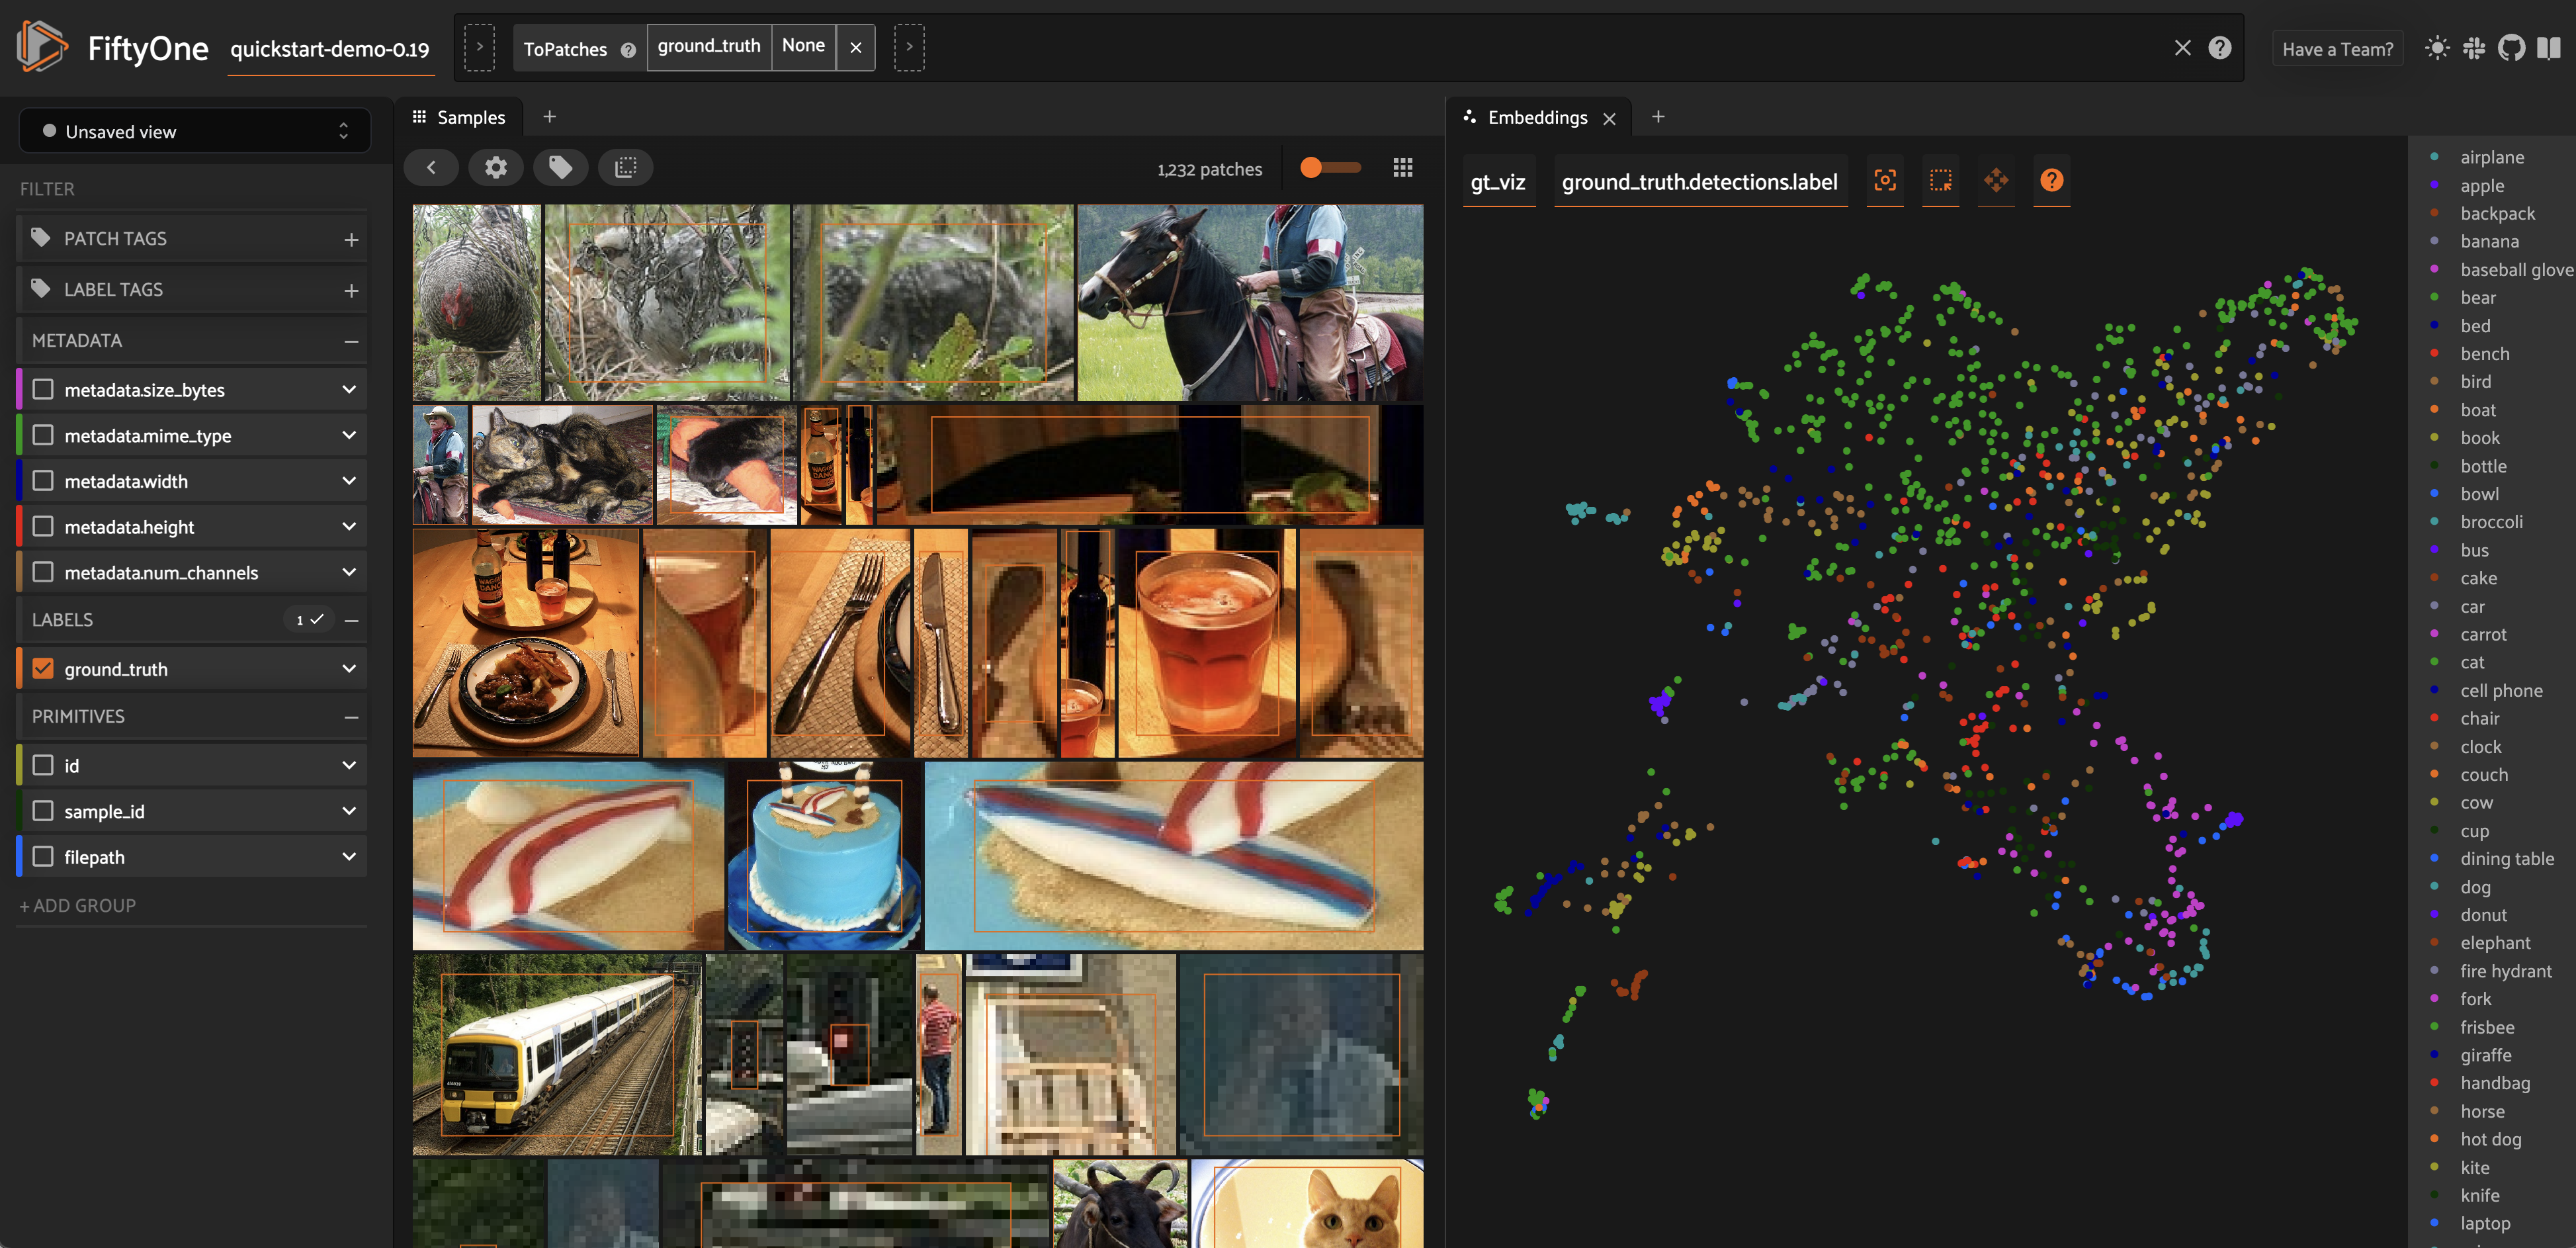This screenshot has height=1248, width=2576.
Task: Open the view bar help icon
Action: (x=2220, y=48)
